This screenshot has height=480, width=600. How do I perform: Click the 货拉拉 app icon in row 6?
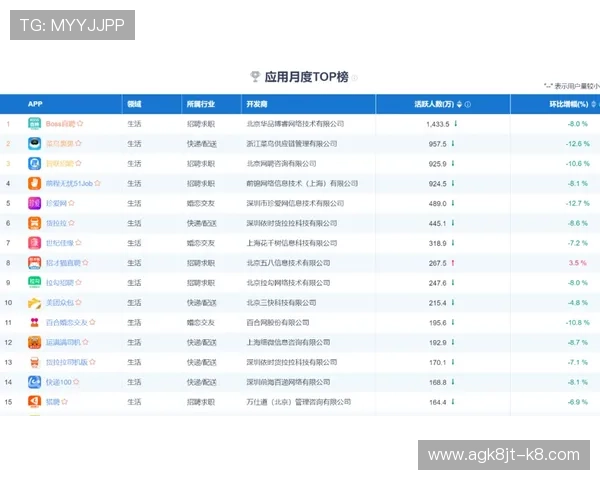(x=34, y=223)
